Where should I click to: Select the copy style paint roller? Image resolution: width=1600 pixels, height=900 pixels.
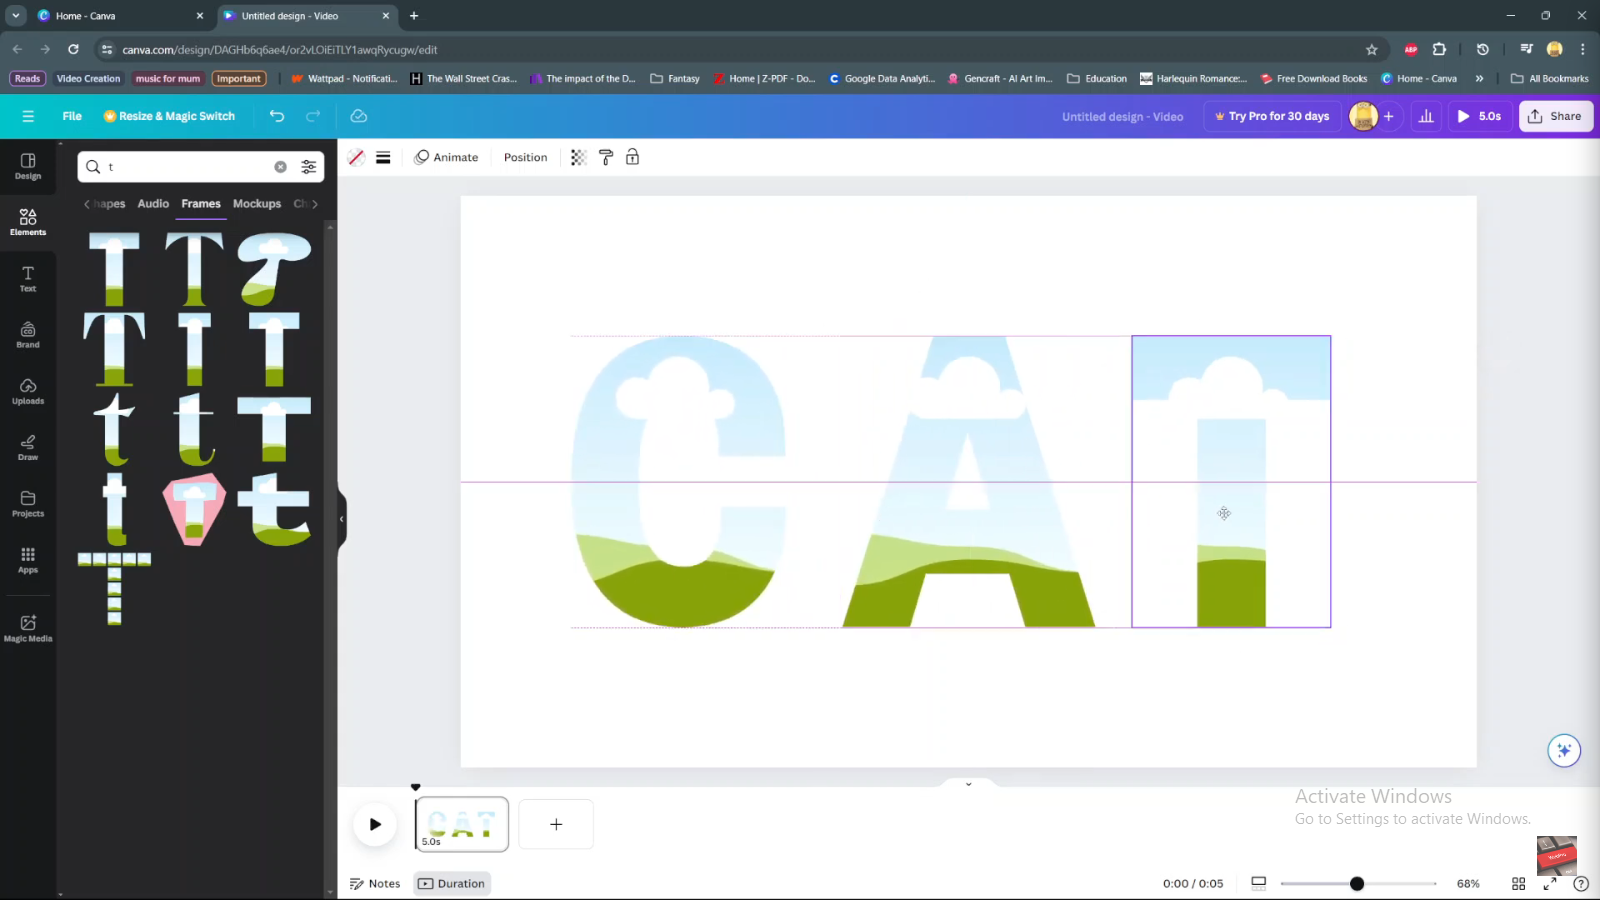pos(605,157)
